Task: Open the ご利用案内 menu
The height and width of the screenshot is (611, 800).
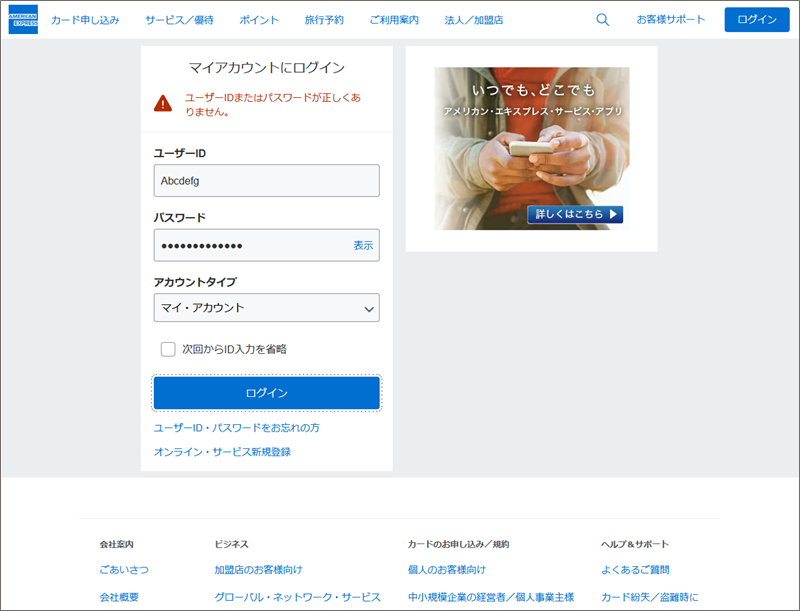Action: [x=394, y=20]
